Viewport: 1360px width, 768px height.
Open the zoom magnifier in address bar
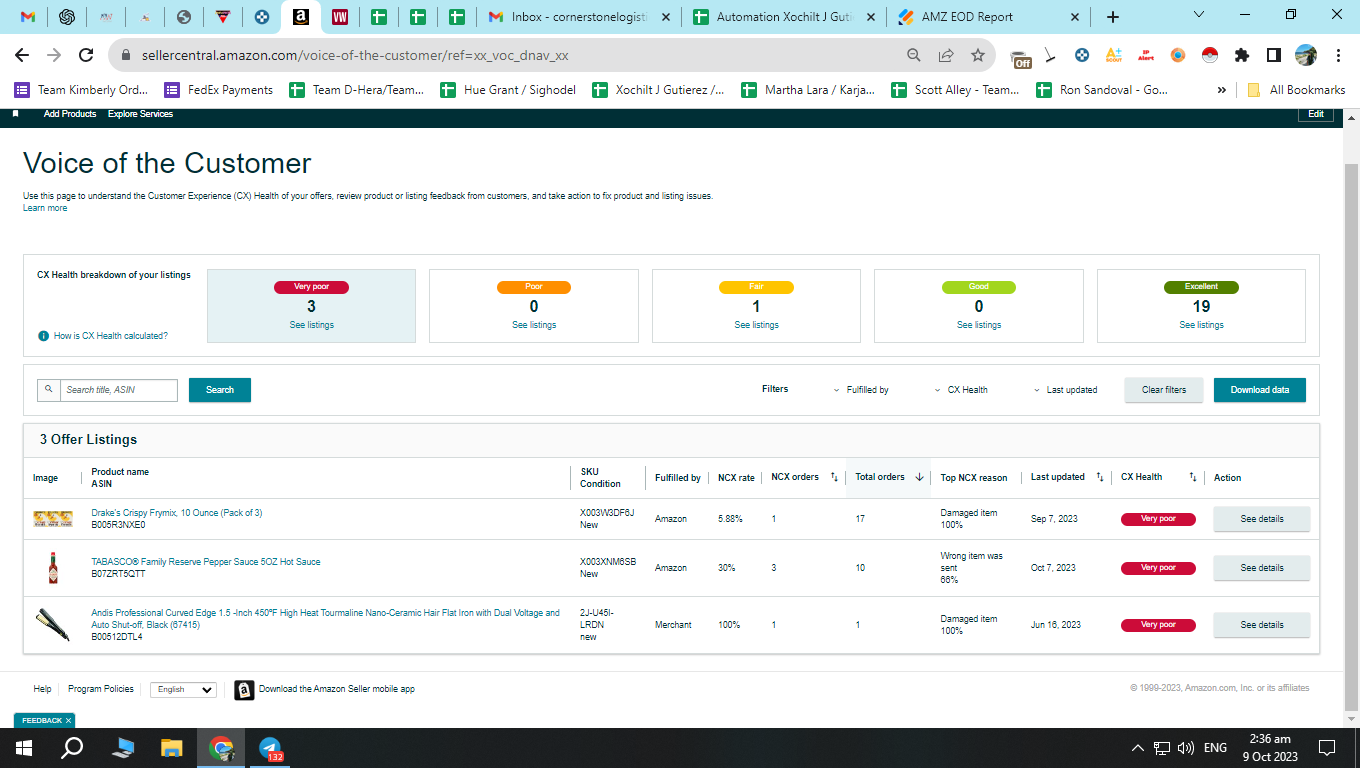(x=914, y=56)
